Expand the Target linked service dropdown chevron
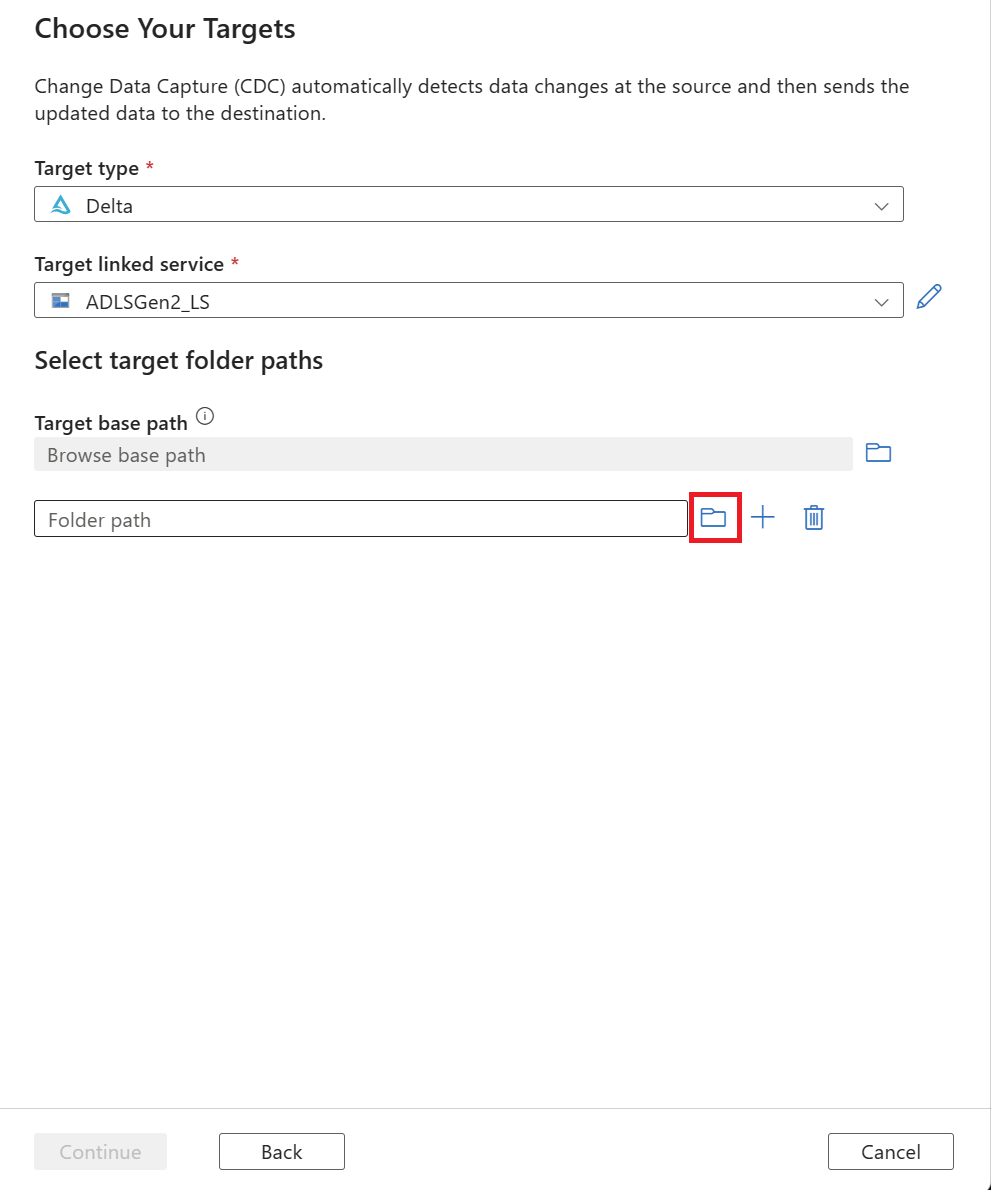 pyautogui.click(x=881, y=301)
